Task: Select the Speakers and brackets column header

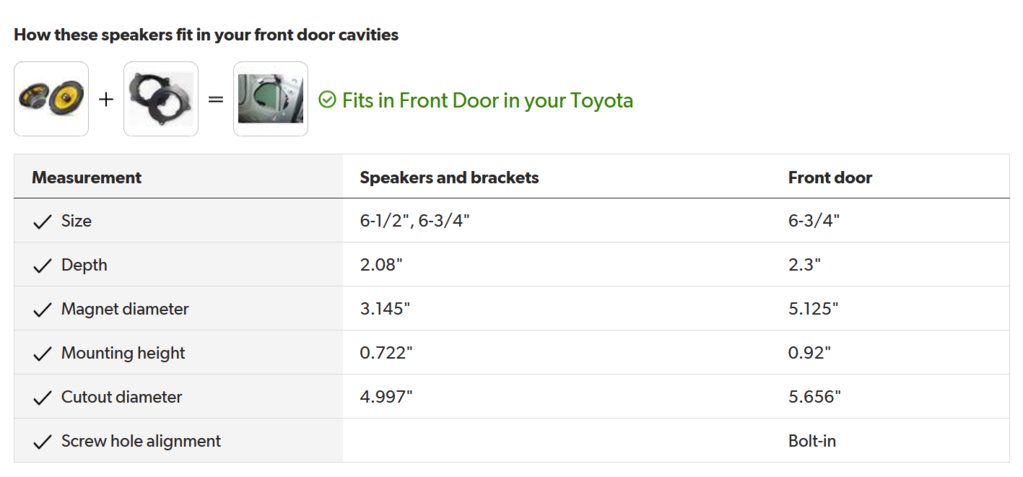Action: click(450, 177)
